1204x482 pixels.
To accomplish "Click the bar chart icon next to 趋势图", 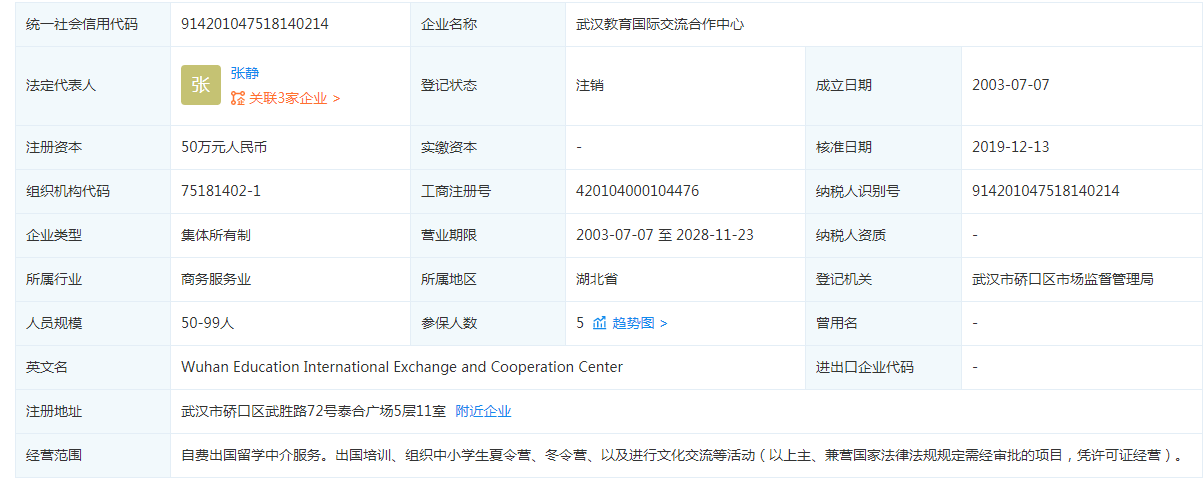I will point(600,323).
